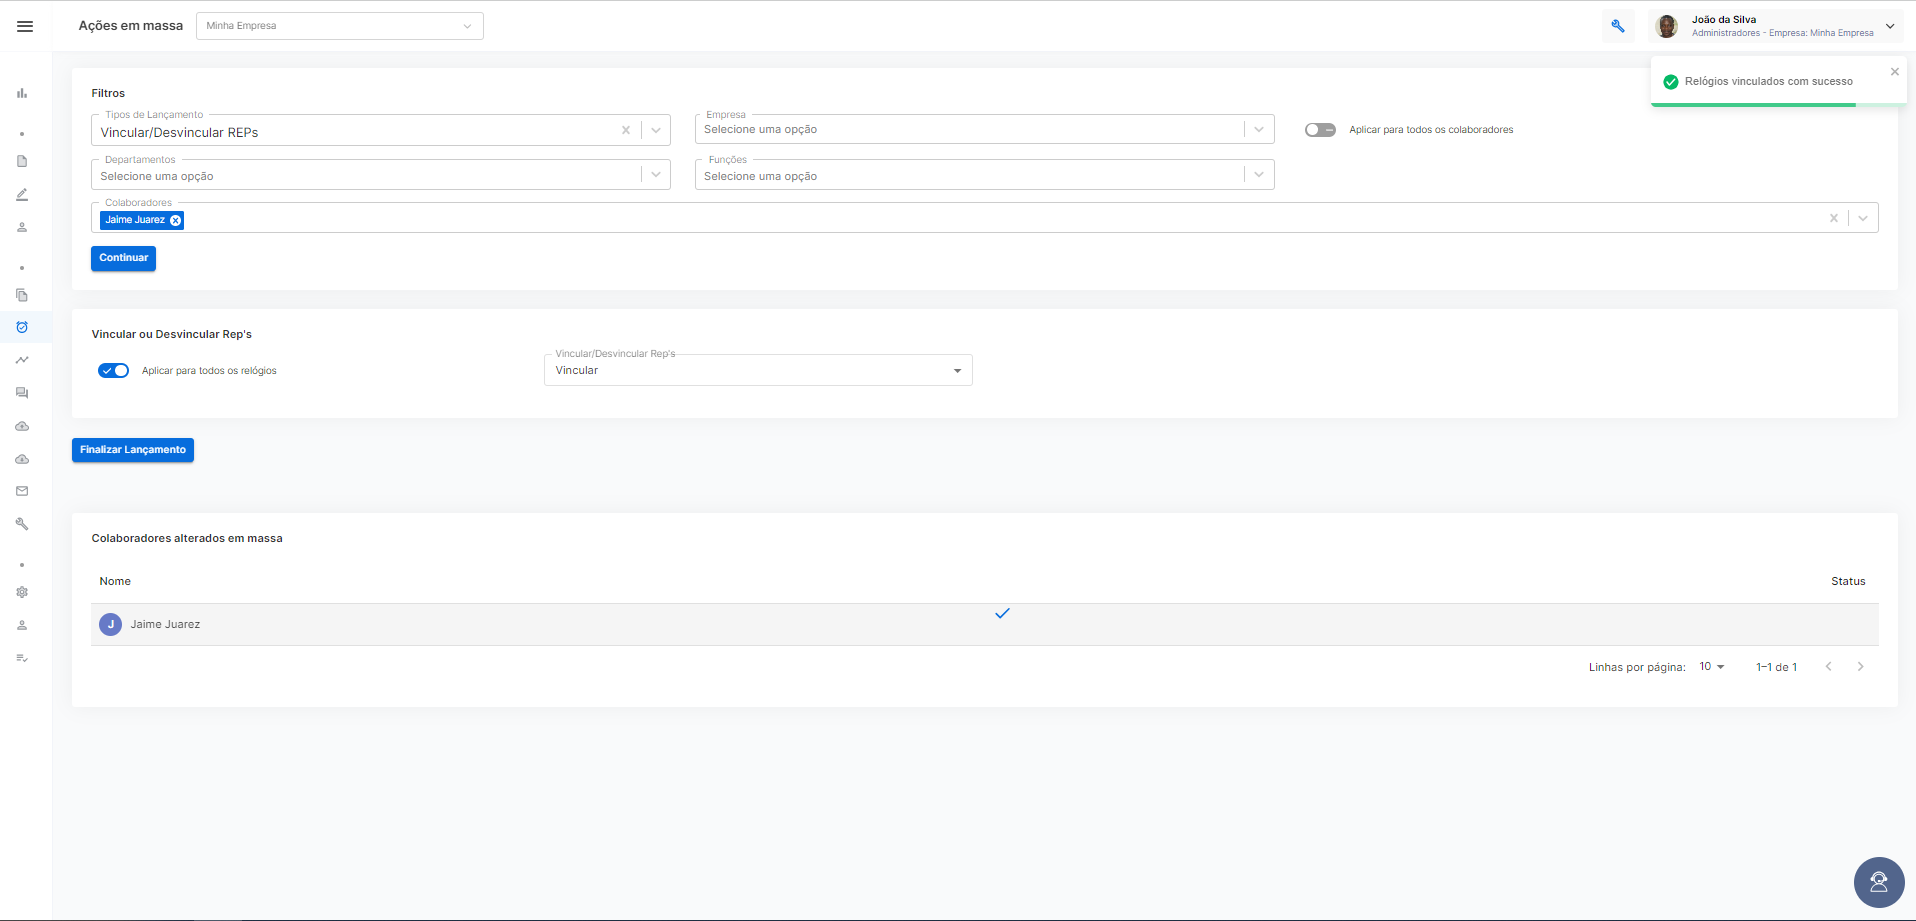
Task: Remove the Jaime Juarez chip
Action: coord(176,220)
